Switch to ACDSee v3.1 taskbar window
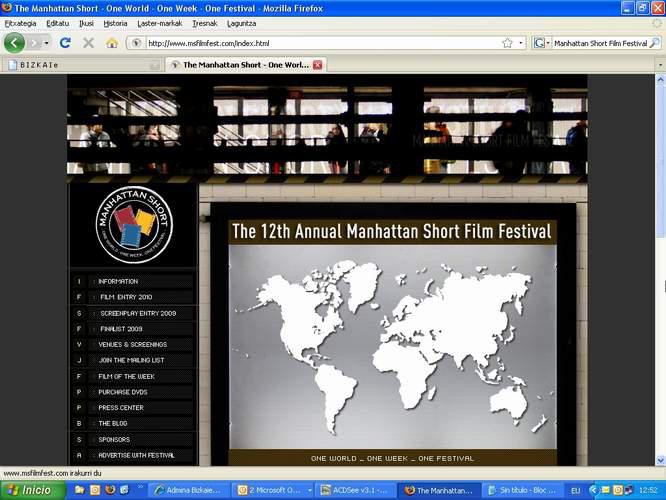 [356, 490]
